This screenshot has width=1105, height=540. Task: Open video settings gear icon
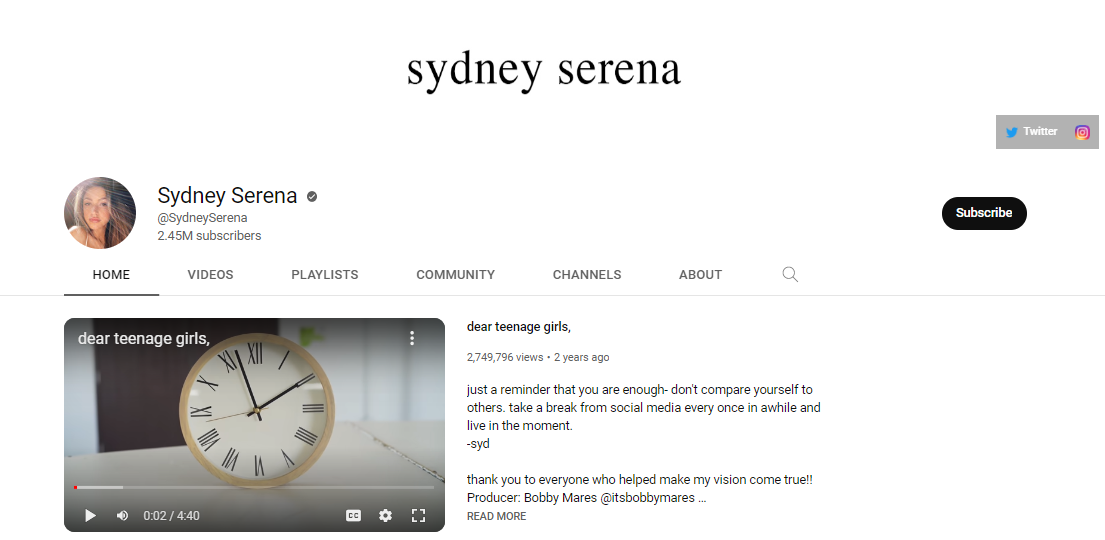click(385, 515)
